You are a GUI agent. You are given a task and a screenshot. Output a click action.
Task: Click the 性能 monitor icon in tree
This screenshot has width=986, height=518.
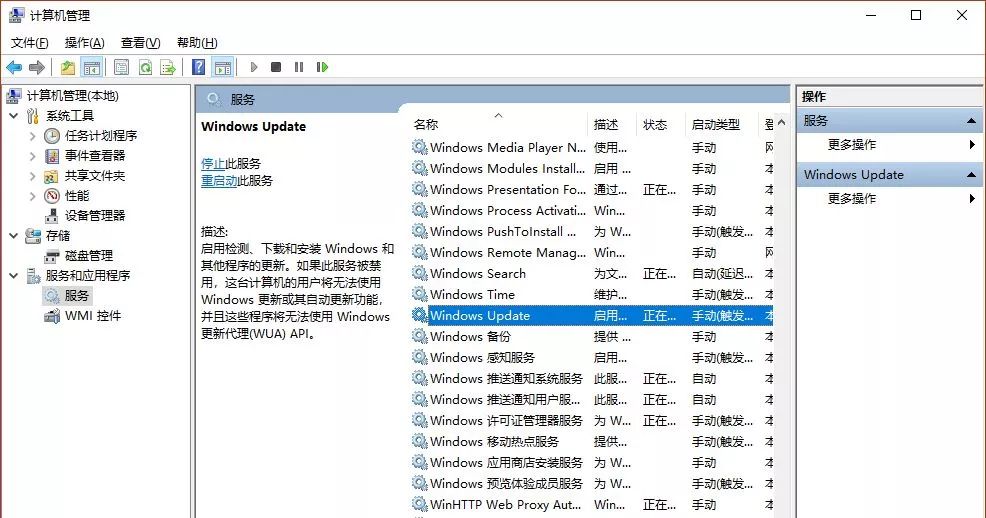pyautogui.click(x=52, y=196)
